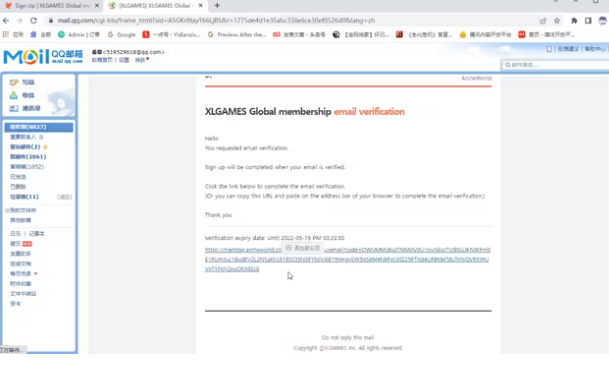
Task: Toggle the browser side panel icon
Action: 588,21
